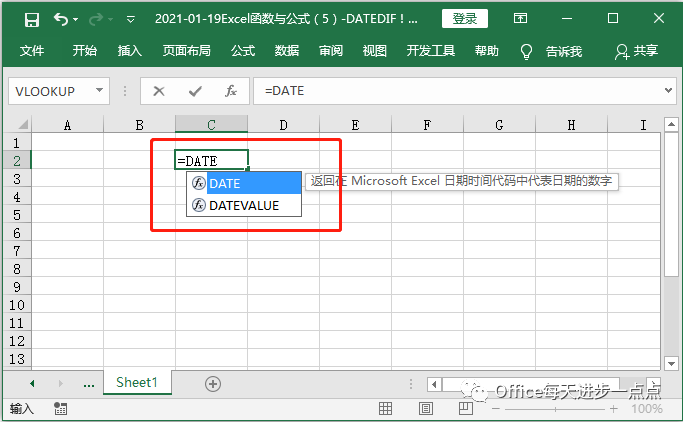683x422 pixels.
Task: Switch to Page Break Preview icon
Action: point(465,408)
